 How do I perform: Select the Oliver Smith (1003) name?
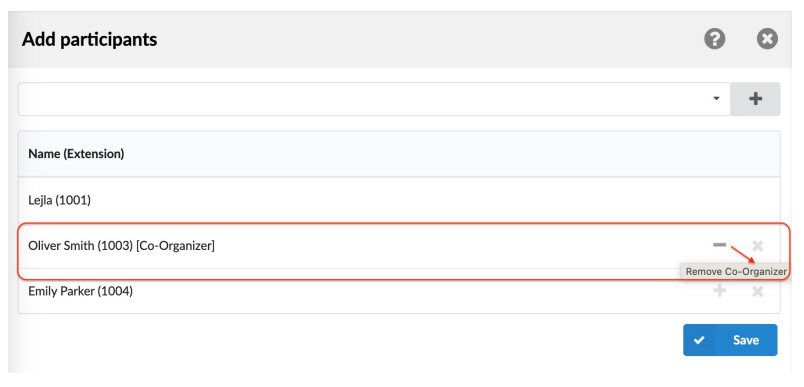81,246
